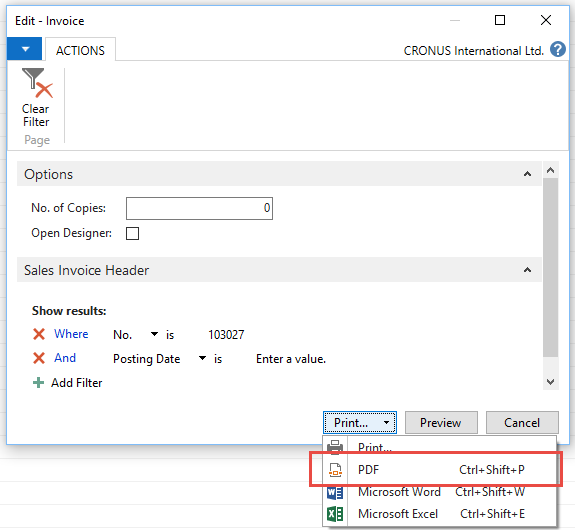The image size is (575, 530).
Task: Switch to the ACTIONS ribbon tab
Action: [80, 50]
